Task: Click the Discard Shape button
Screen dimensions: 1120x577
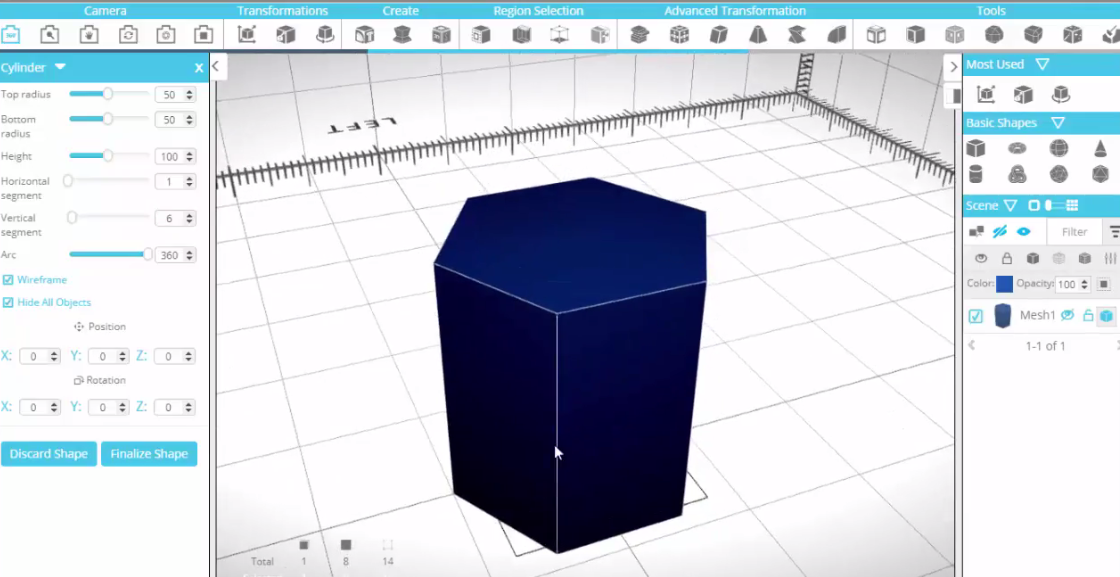Action: click(49, 453)
